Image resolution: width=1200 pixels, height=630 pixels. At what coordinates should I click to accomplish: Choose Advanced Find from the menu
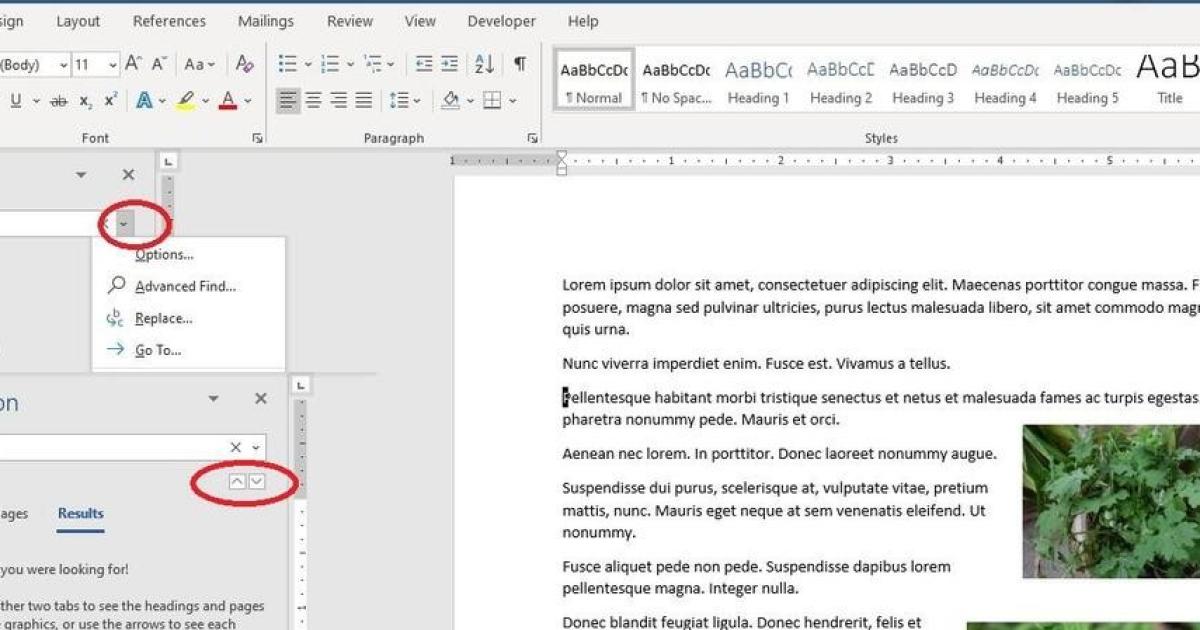point(186,286)
